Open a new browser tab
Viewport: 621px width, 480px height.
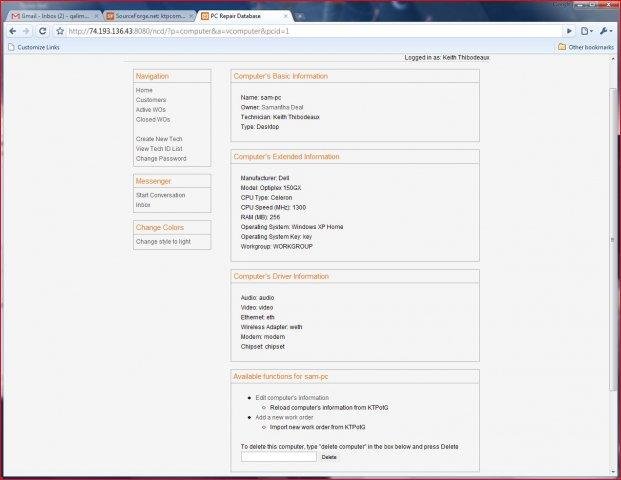pos(300,16)
